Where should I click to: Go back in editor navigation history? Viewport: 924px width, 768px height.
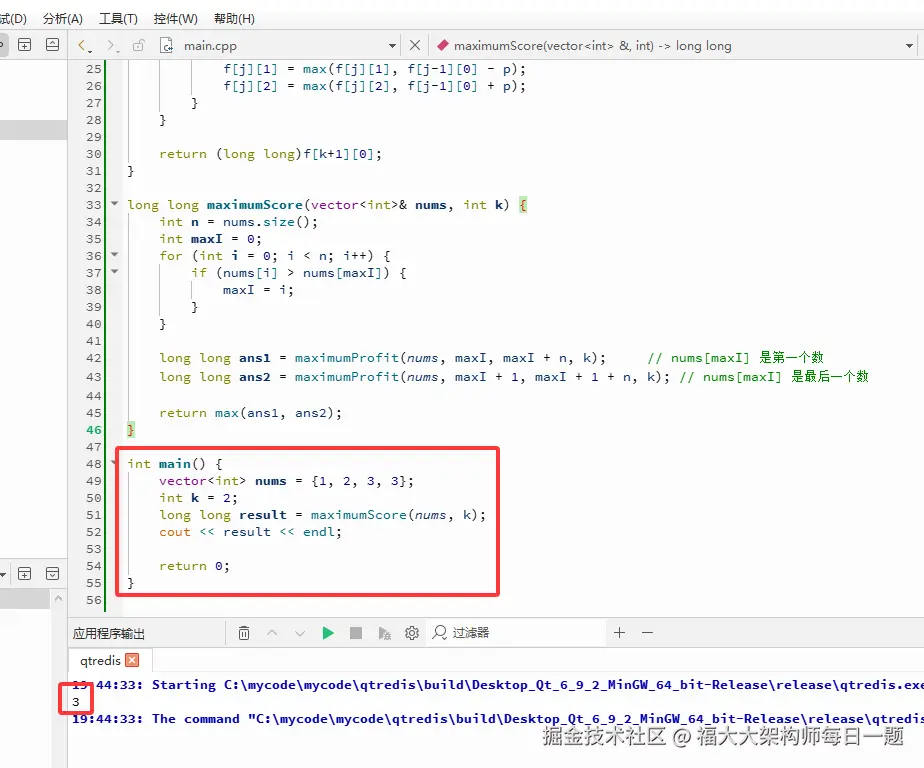[83, 45]
